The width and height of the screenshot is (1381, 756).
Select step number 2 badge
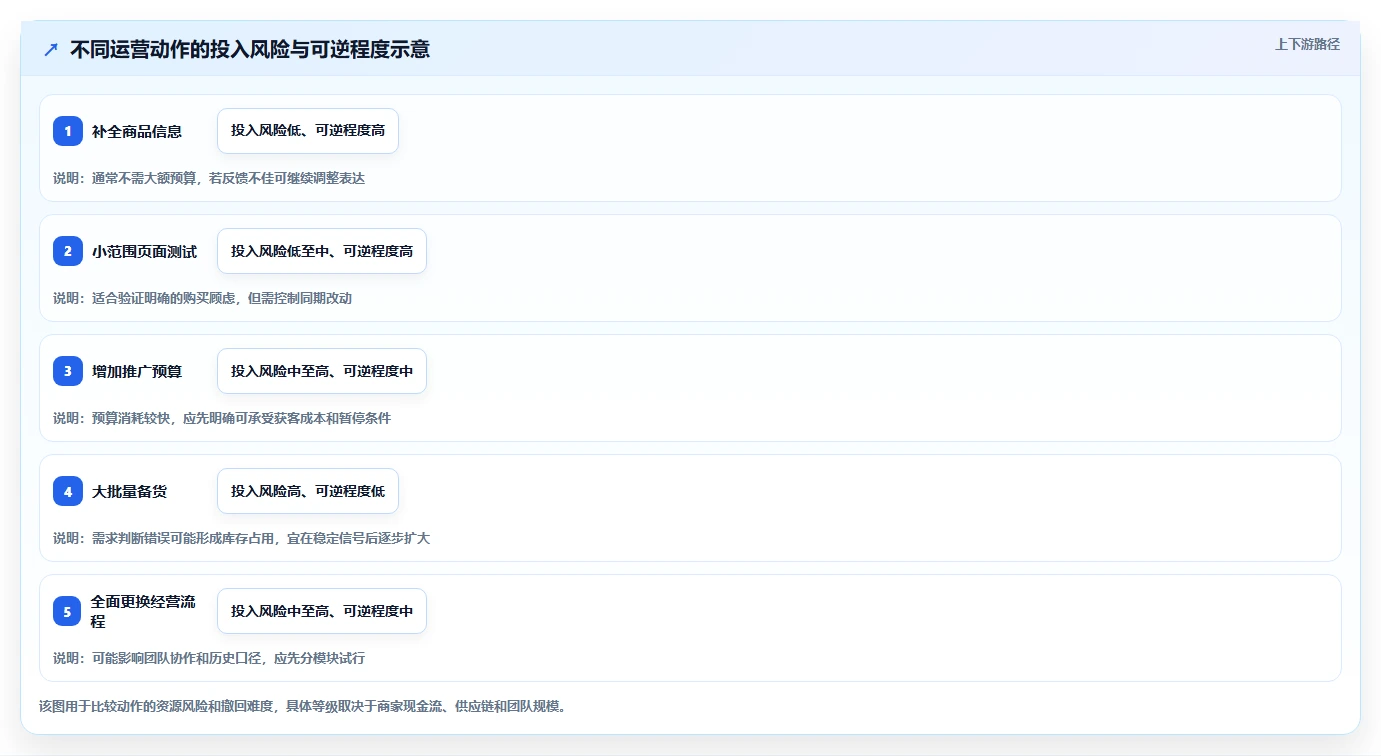[68, 251]
